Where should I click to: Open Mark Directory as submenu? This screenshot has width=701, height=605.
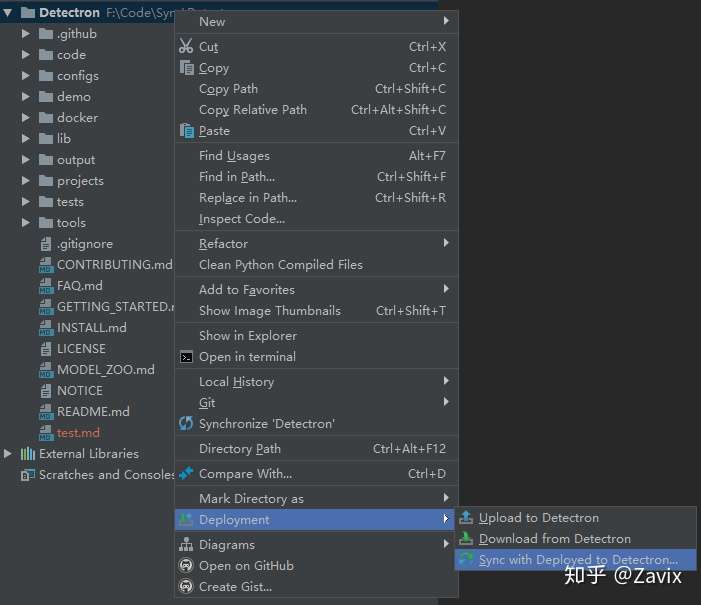coord(317,499)
